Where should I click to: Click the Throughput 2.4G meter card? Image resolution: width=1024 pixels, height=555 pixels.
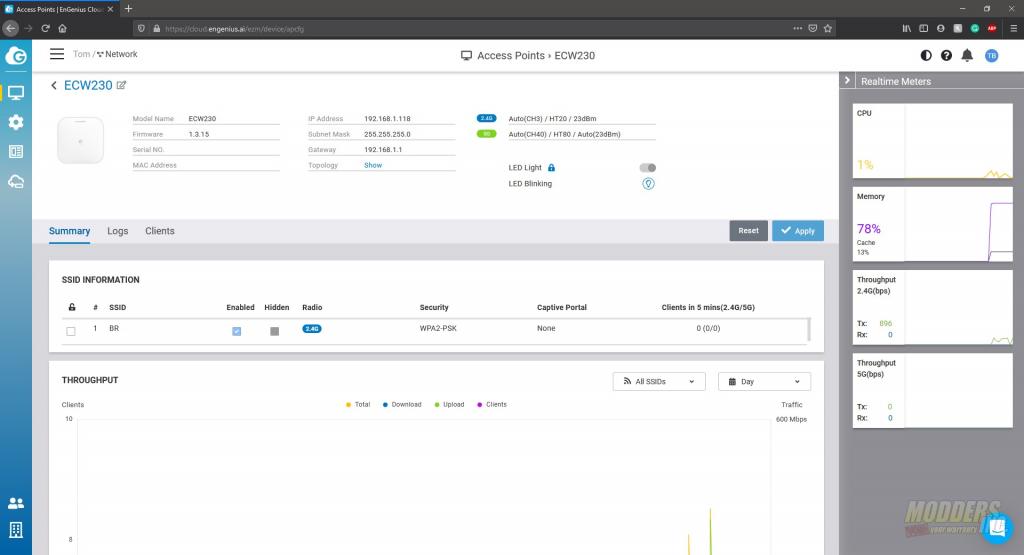click(933, 308)
